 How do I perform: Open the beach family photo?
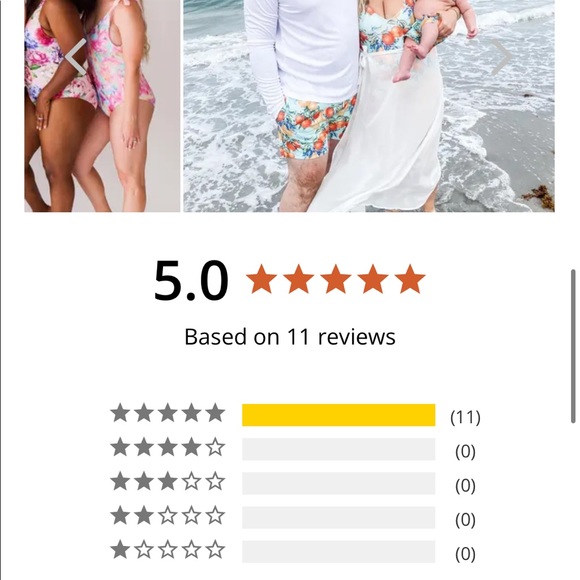coord(369,106)
